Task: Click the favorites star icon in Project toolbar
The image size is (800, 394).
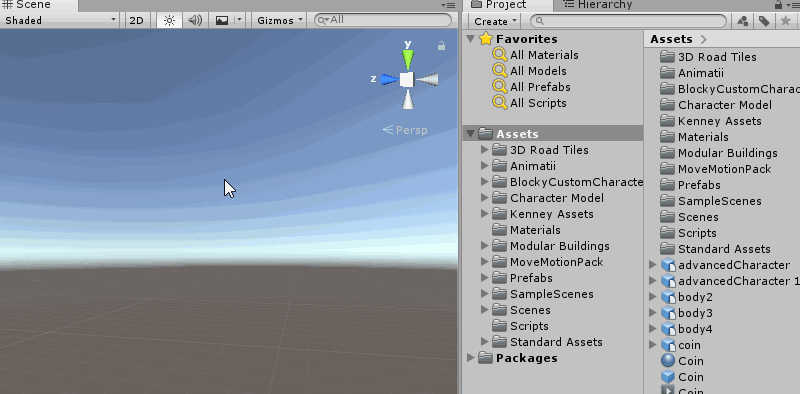Action: (785, 21)
